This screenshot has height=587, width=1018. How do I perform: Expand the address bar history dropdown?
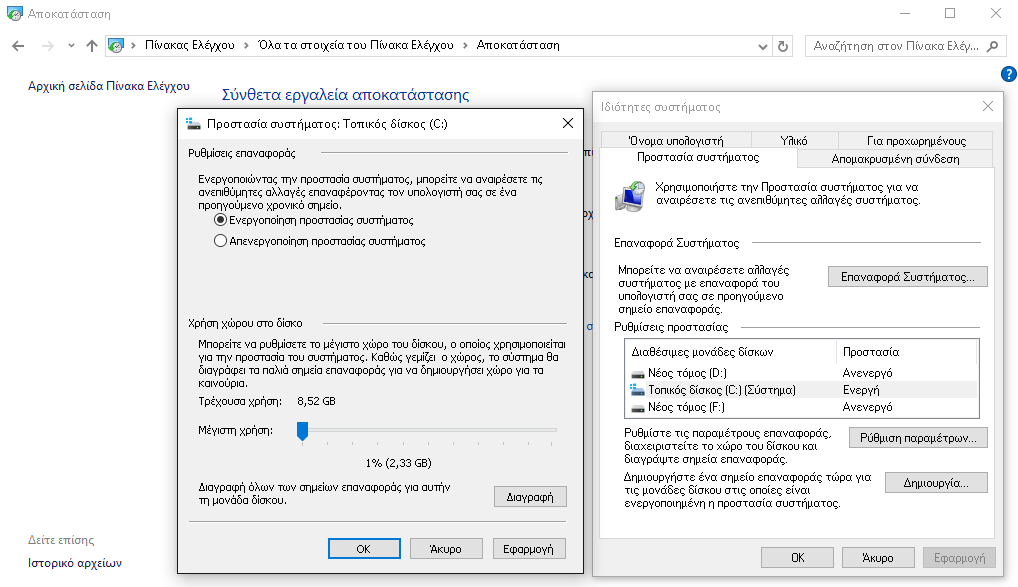tap(763, 47)
